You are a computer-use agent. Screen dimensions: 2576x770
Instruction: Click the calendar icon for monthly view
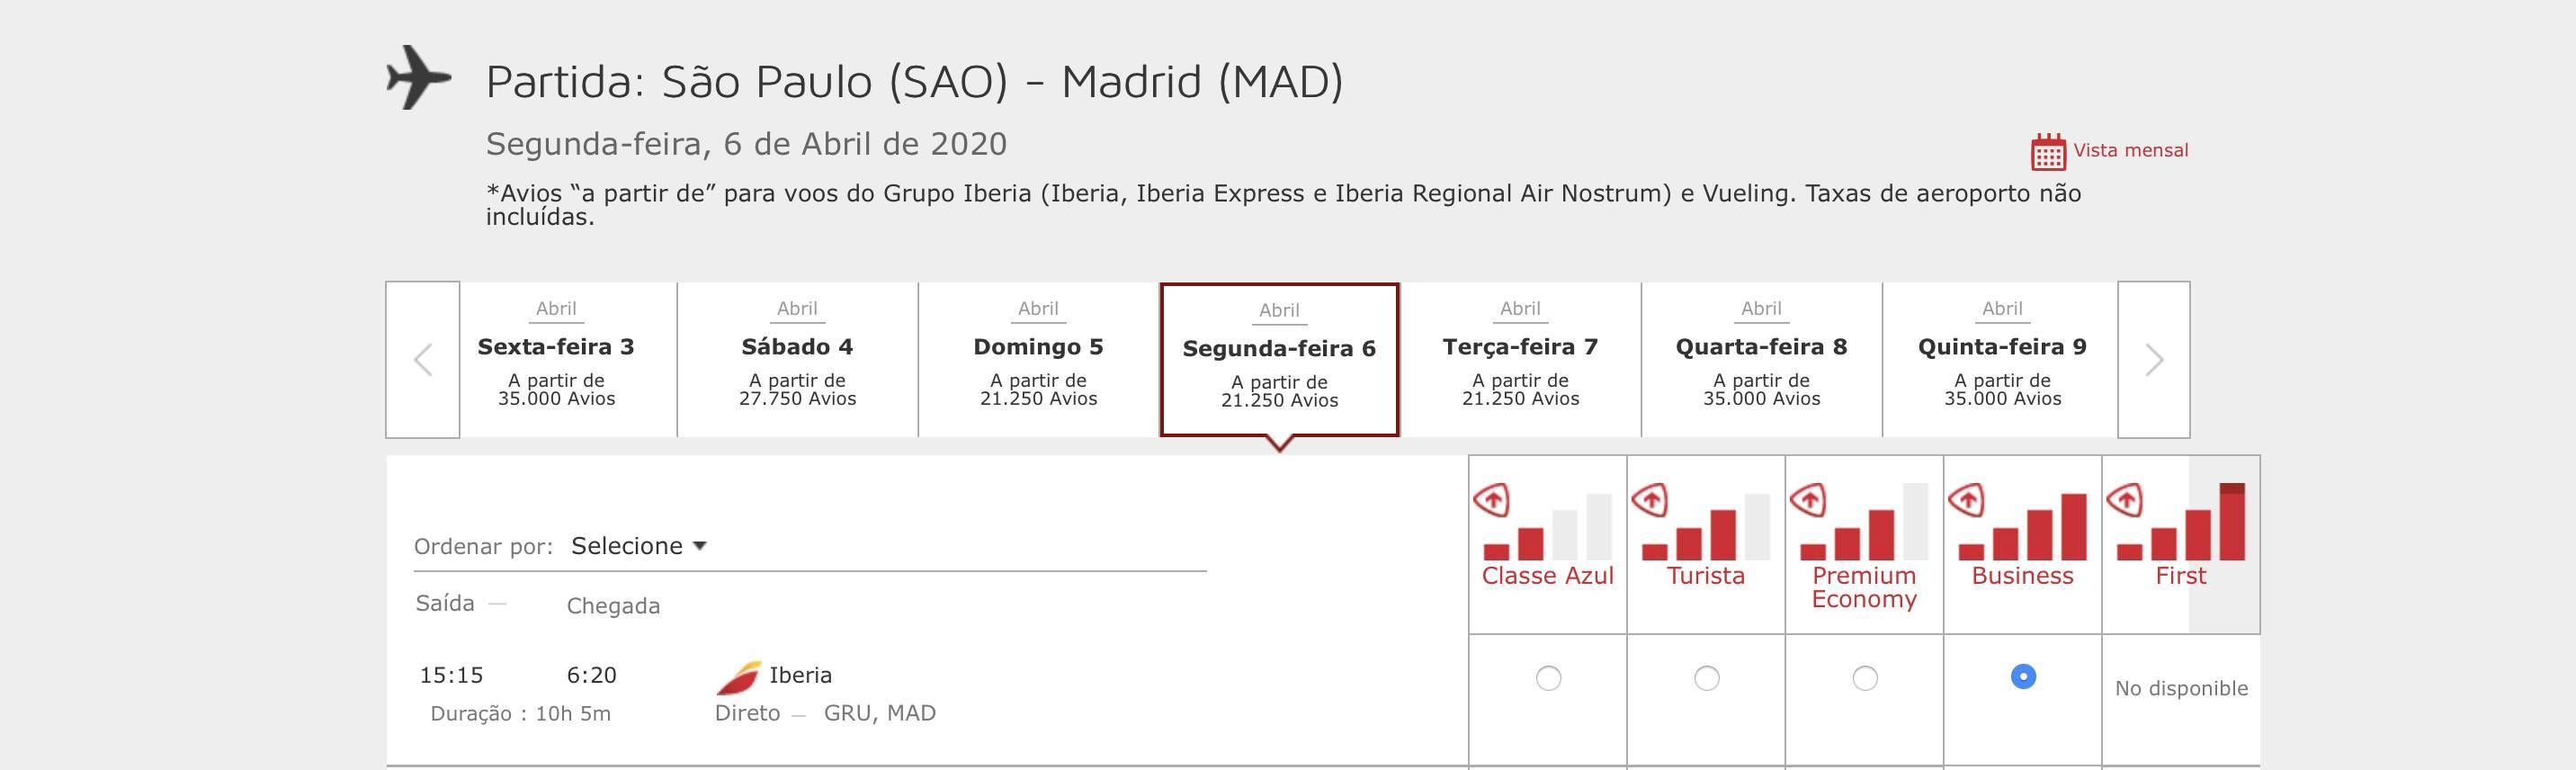point(2048,152)
